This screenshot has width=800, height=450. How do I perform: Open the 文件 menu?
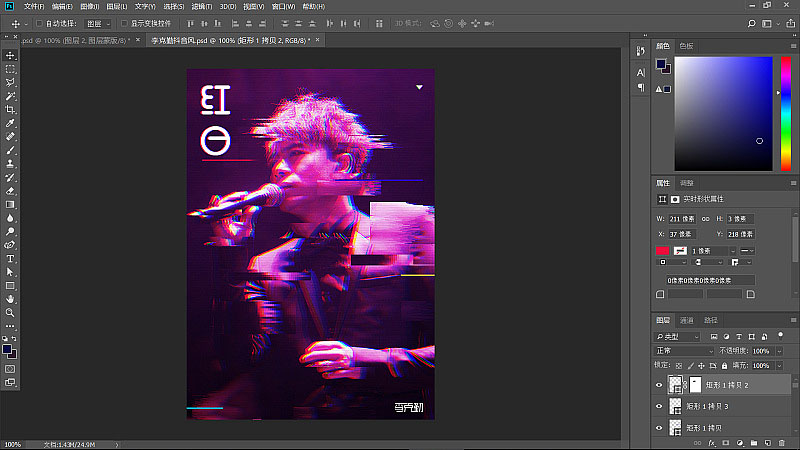pyautogui.click(x=34, y=7)
